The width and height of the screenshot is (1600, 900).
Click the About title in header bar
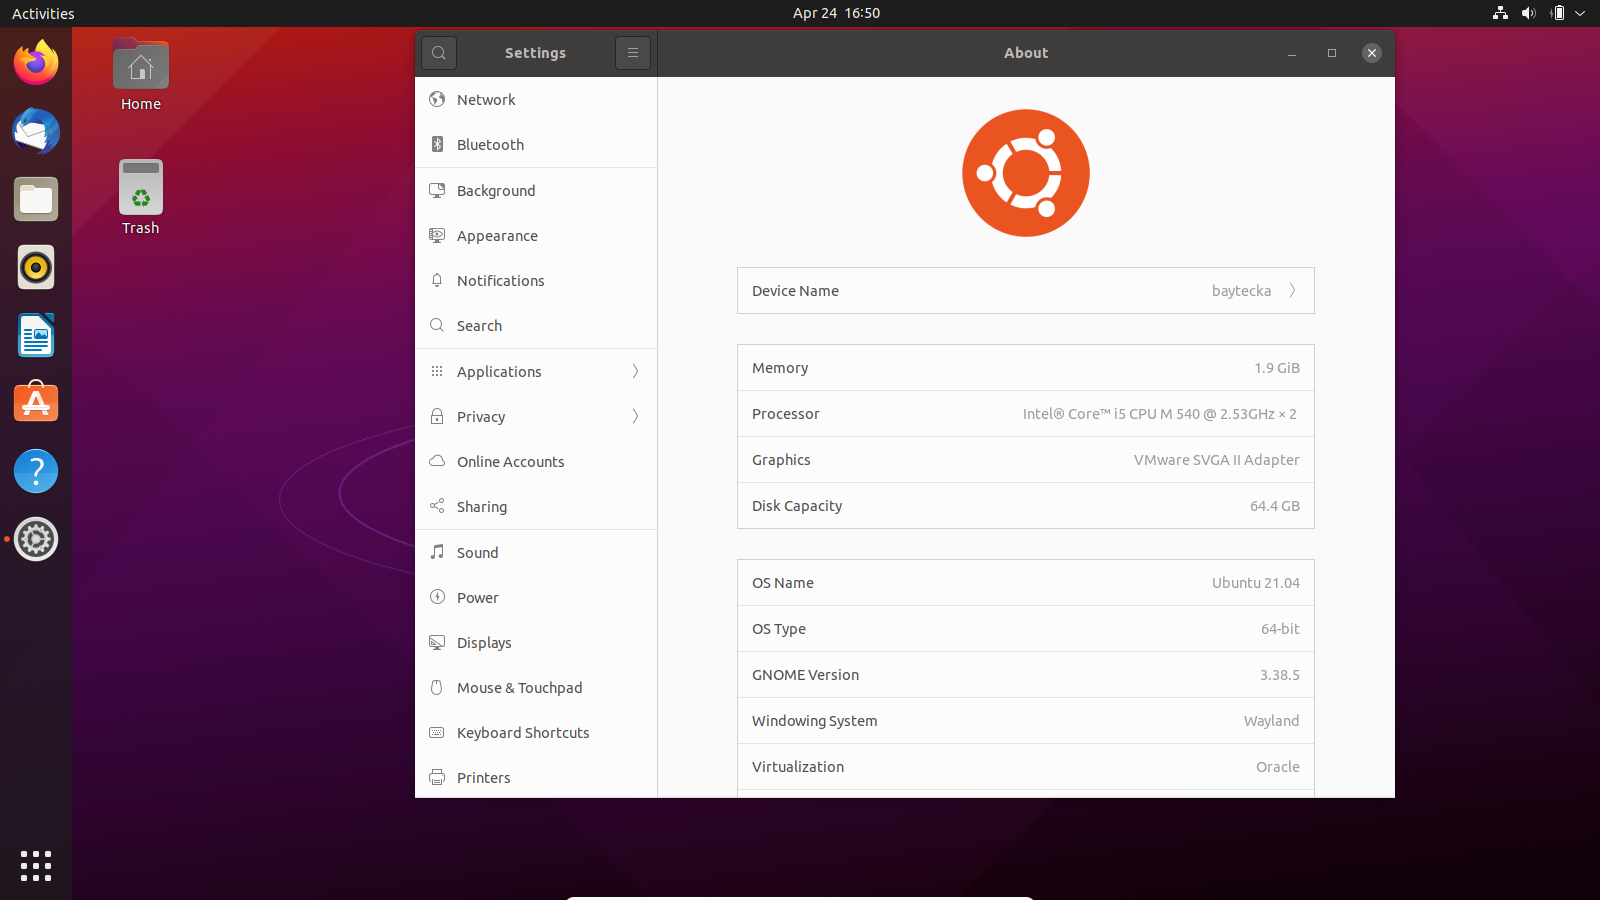(x=1026, y=53)
